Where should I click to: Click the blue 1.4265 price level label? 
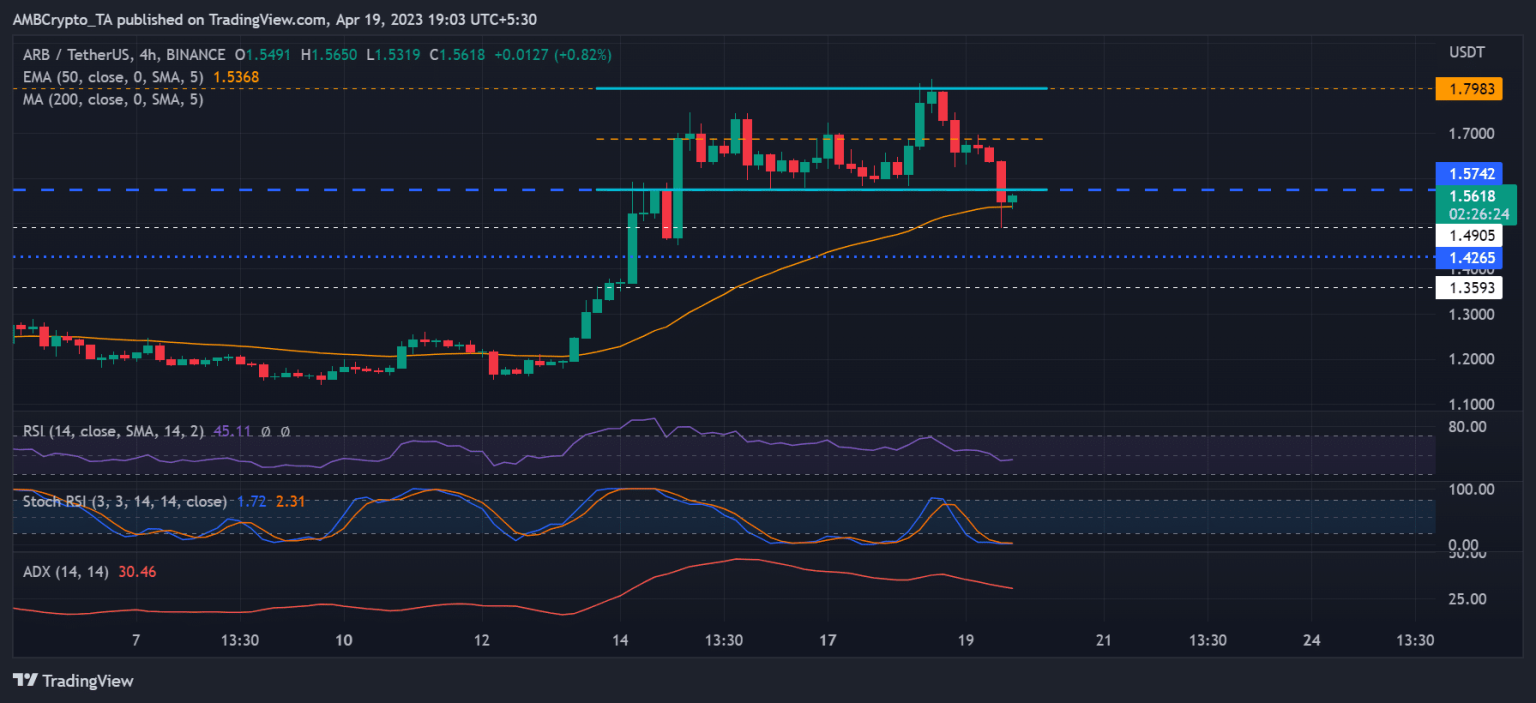click(x=1465, y=258)
